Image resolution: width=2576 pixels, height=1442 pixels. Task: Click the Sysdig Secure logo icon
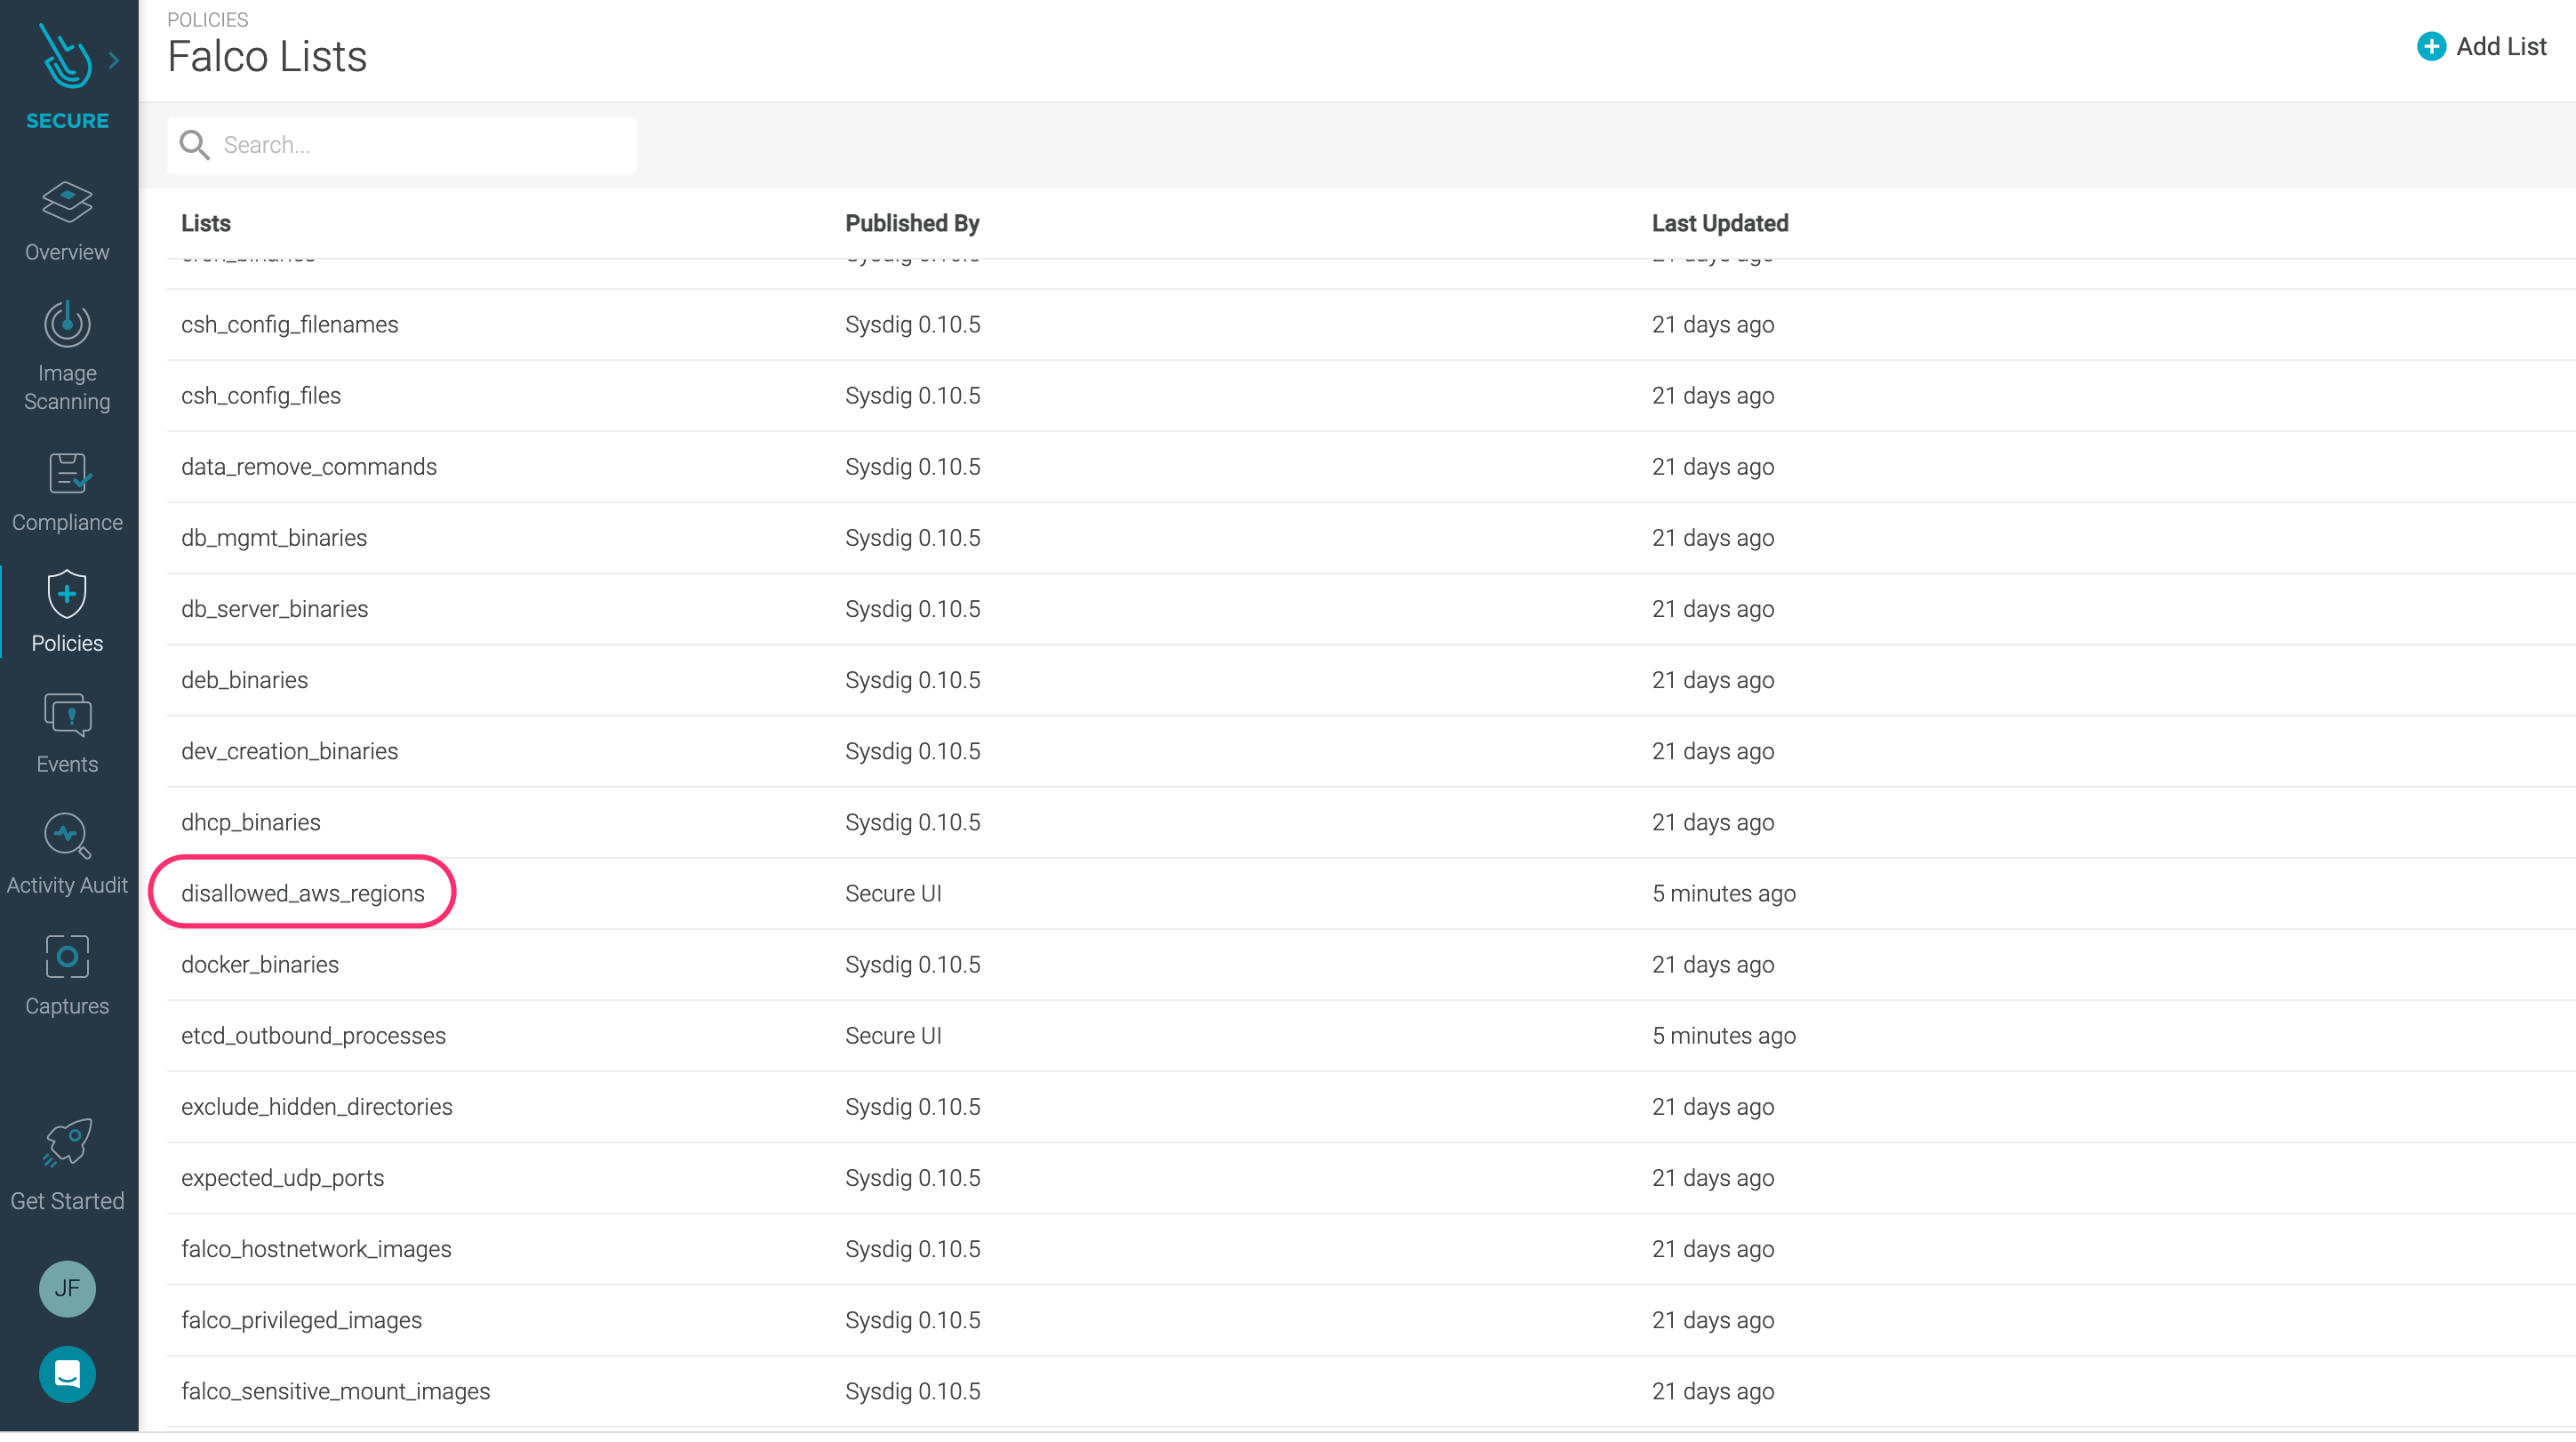point(66,57)
